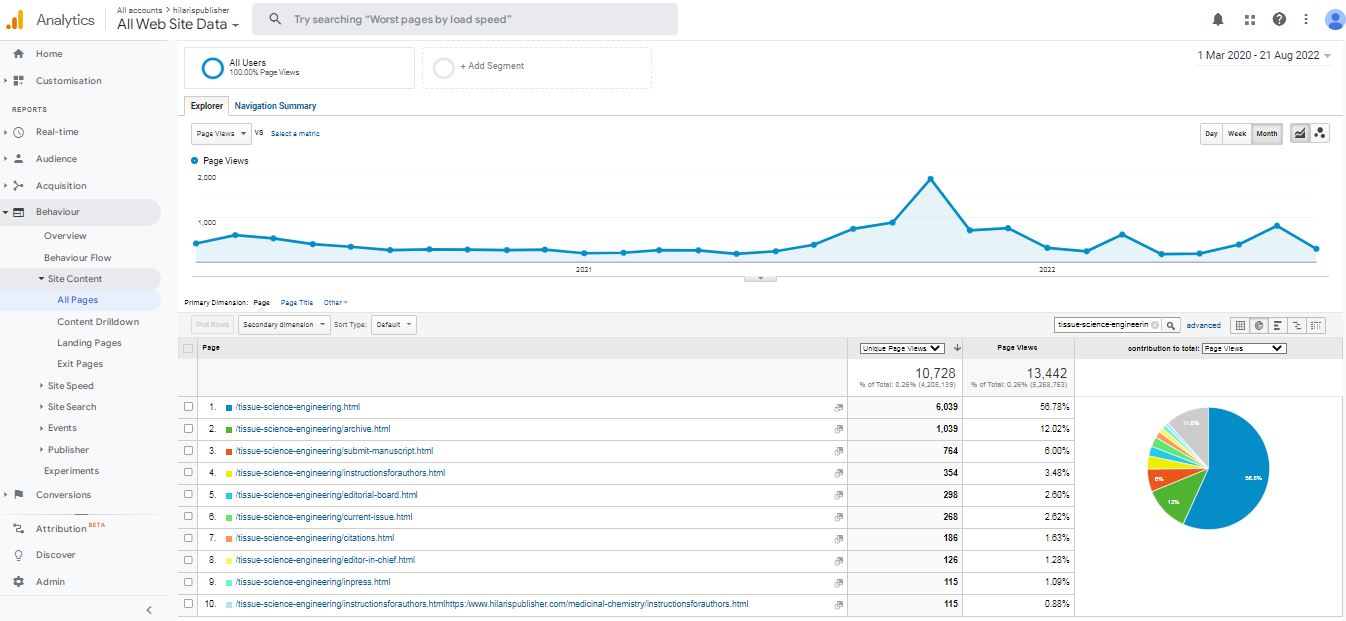This screenshot has width=1346, height=621.
Task: Click the notifications bell icon
Action: pyautogui.click(x=1217, y=19)
